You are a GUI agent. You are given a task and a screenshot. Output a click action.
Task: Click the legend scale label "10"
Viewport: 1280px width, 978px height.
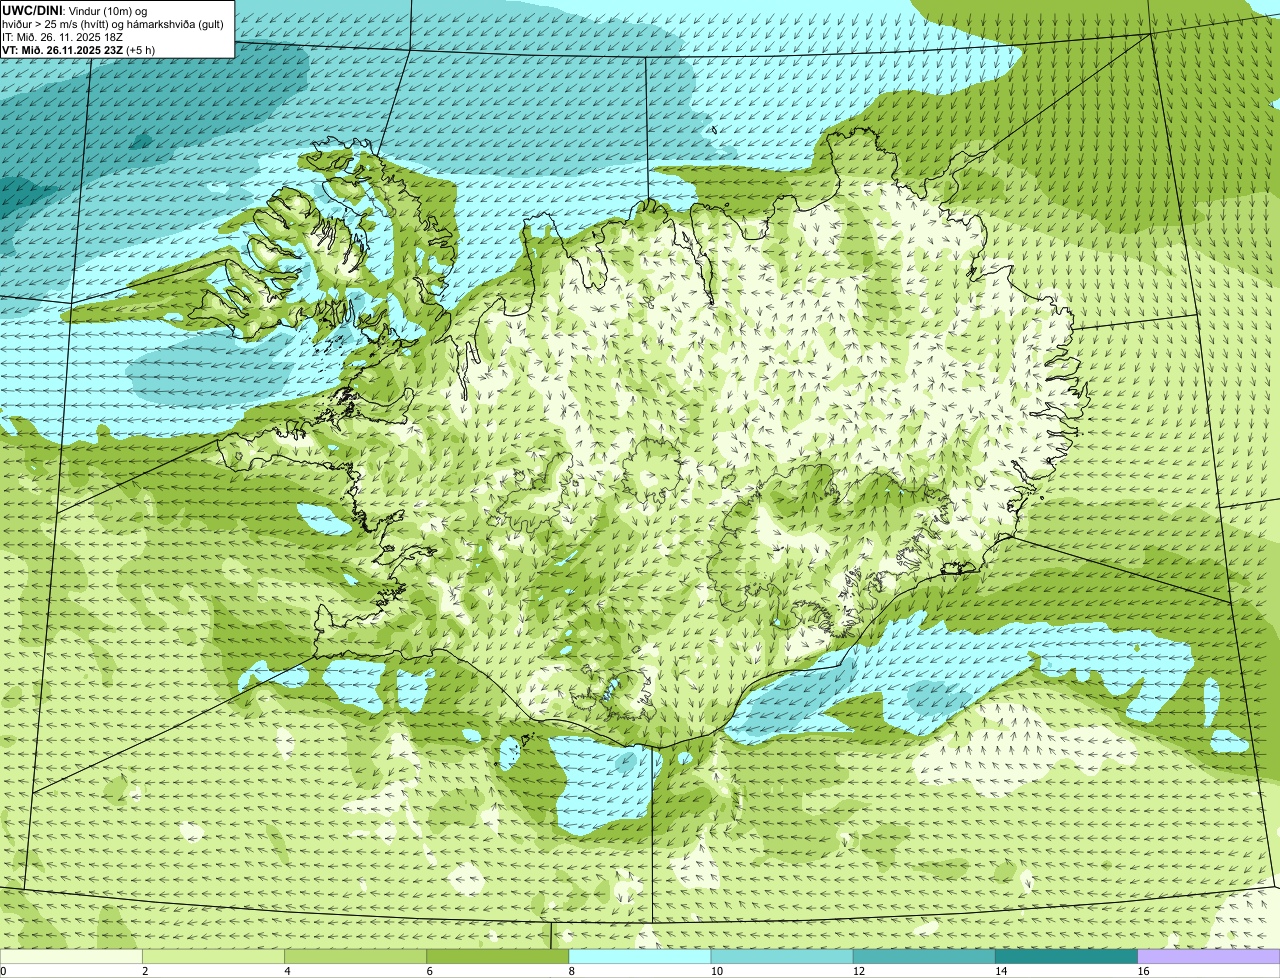point(716,971)
